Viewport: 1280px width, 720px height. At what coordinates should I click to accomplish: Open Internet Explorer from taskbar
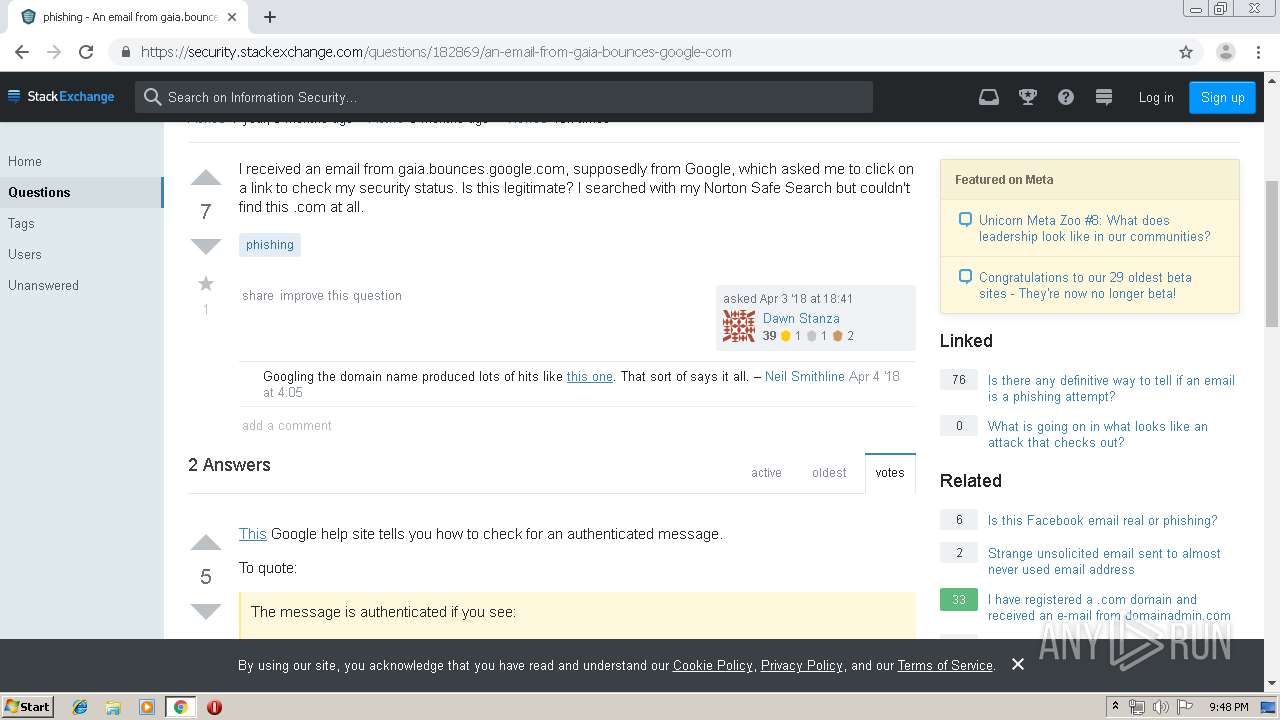click(80, 707)
